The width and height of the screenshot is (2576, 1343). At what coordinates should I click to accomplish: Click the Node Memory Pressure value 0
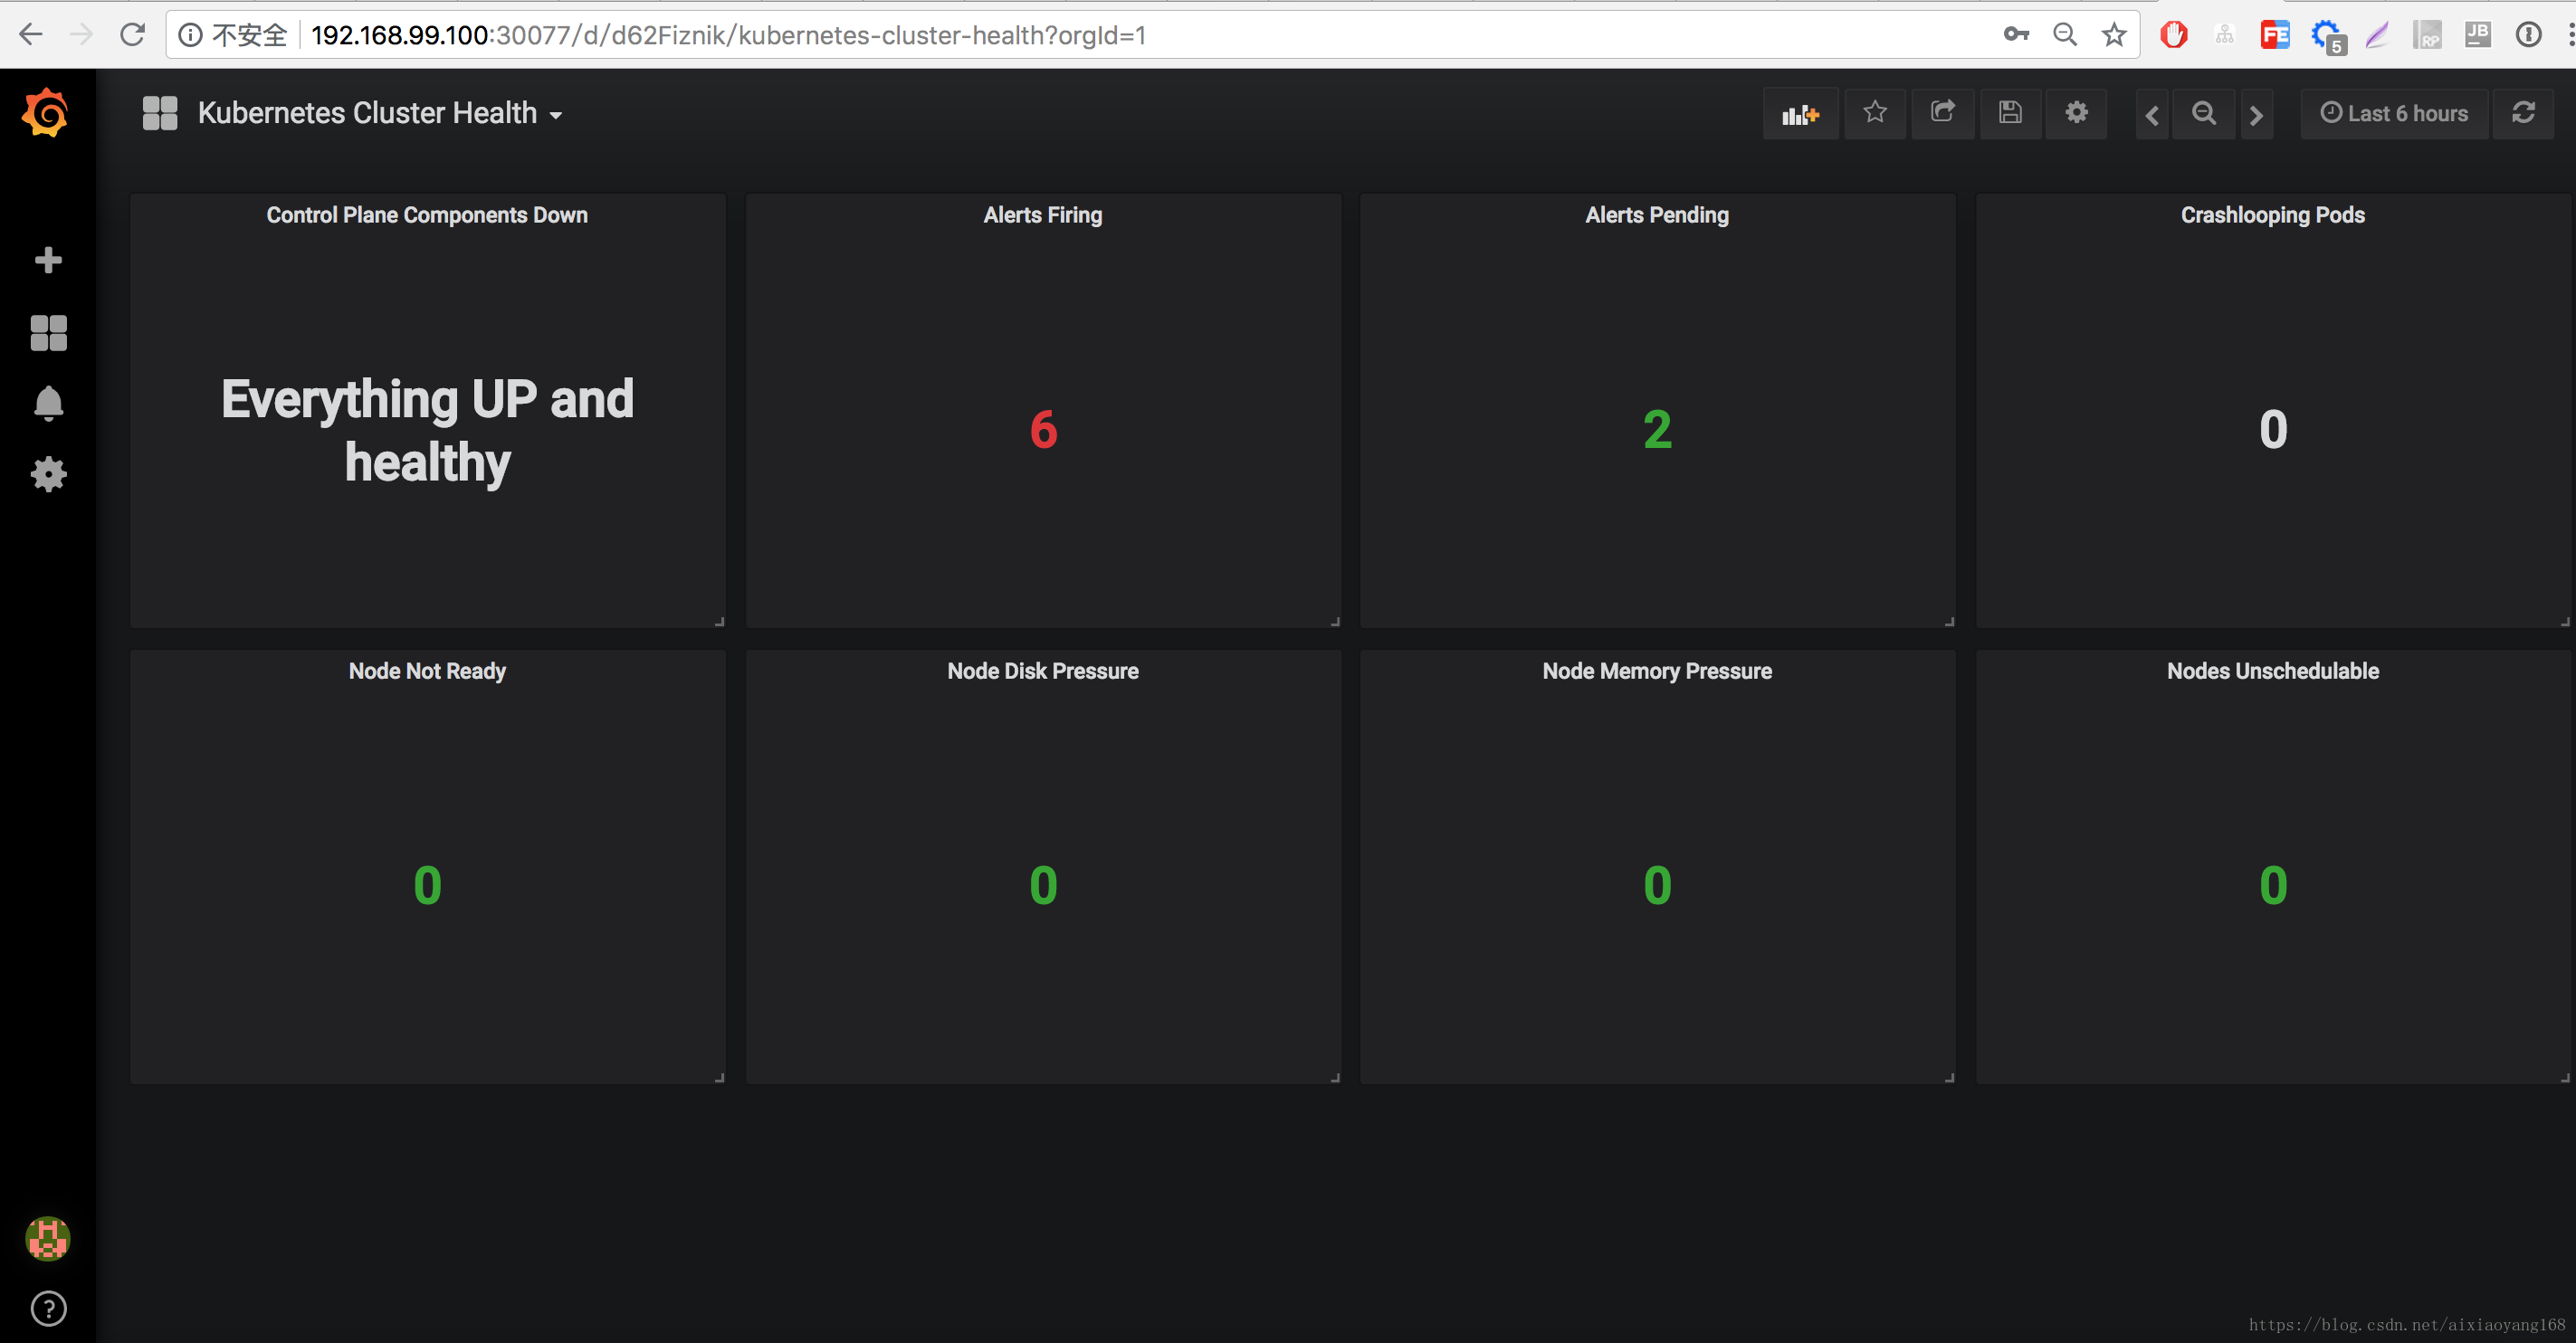(1657, 886)
